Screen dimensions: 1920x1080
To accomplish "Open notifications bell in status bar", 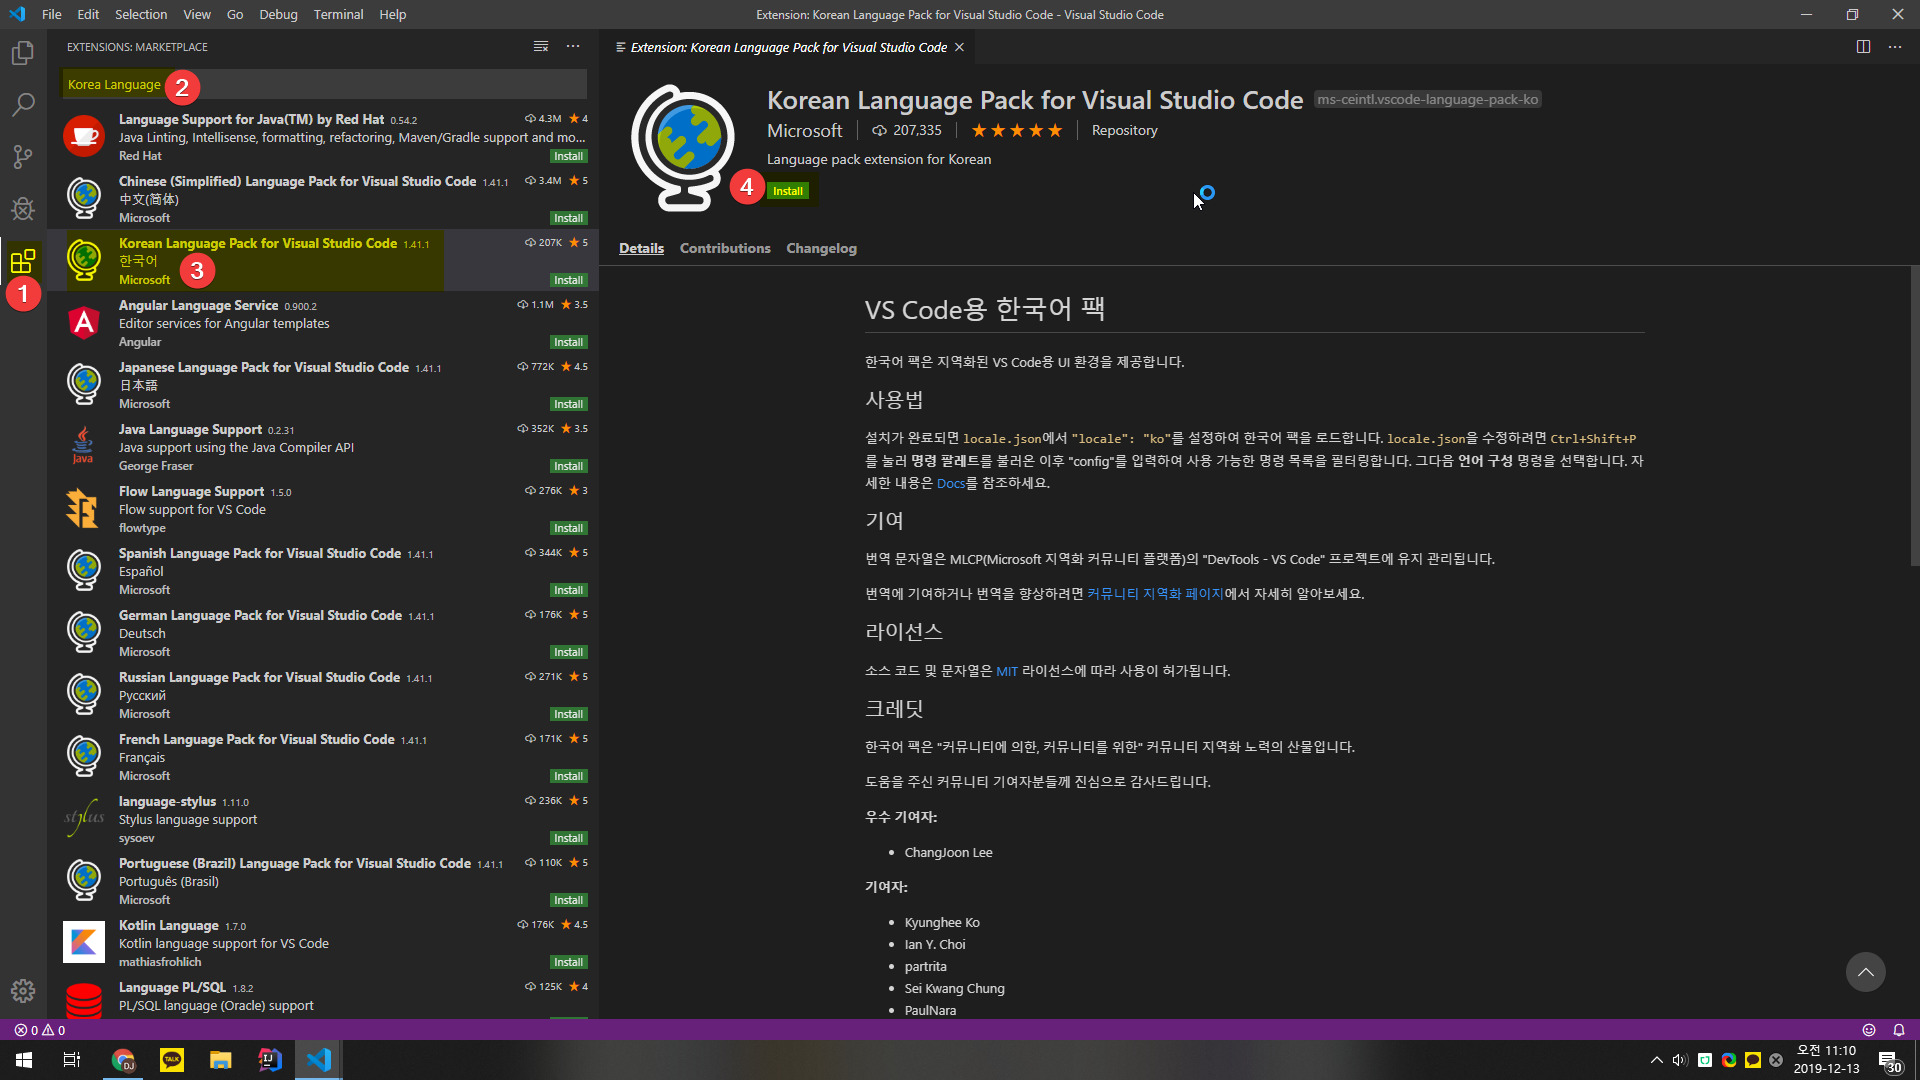I will click(x=1898, y=1030).
